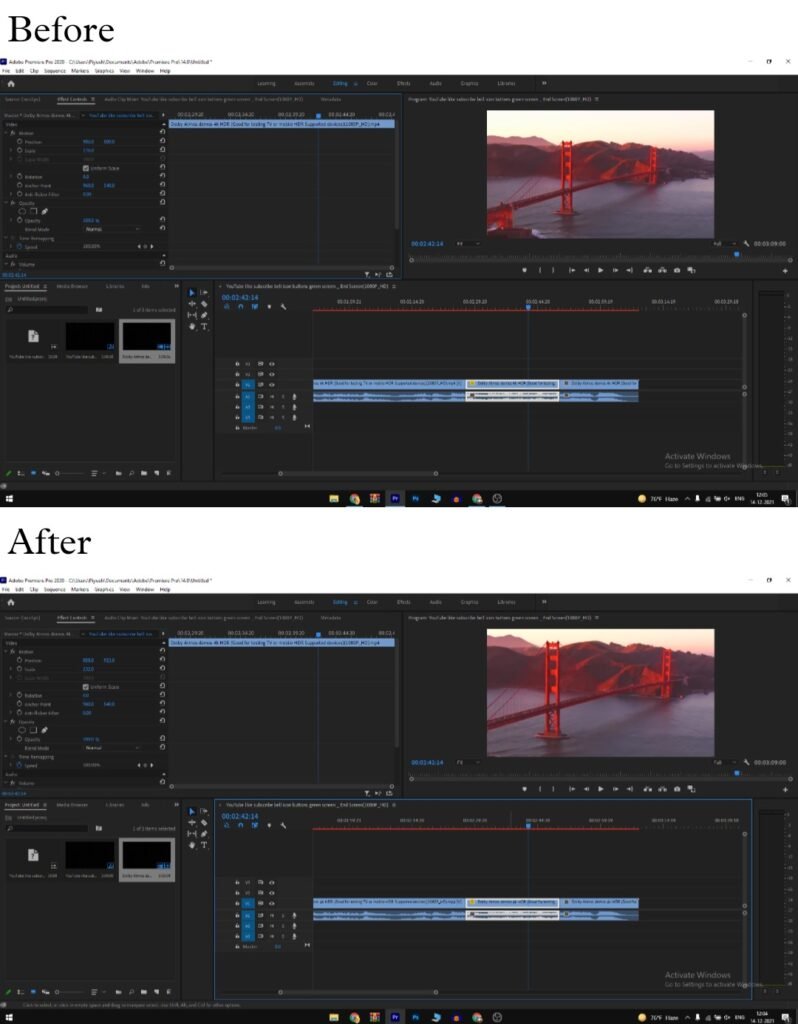The height and width of the screenshot is (1024, 798).
Task: Click the Home icon in the Before screenshot
Action: point(10,84)
